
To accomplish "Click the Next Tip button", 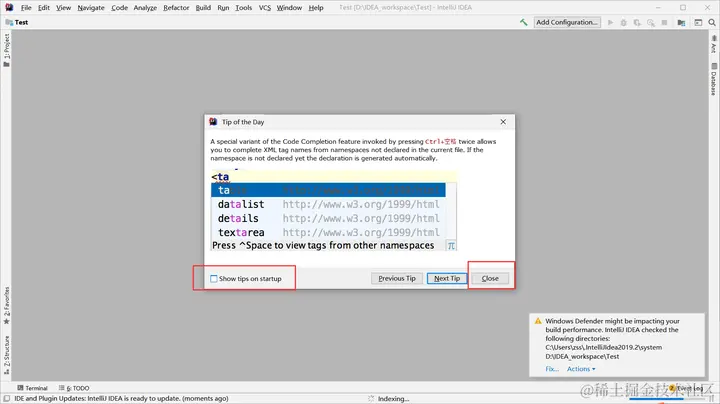I will tap(447, 278).
